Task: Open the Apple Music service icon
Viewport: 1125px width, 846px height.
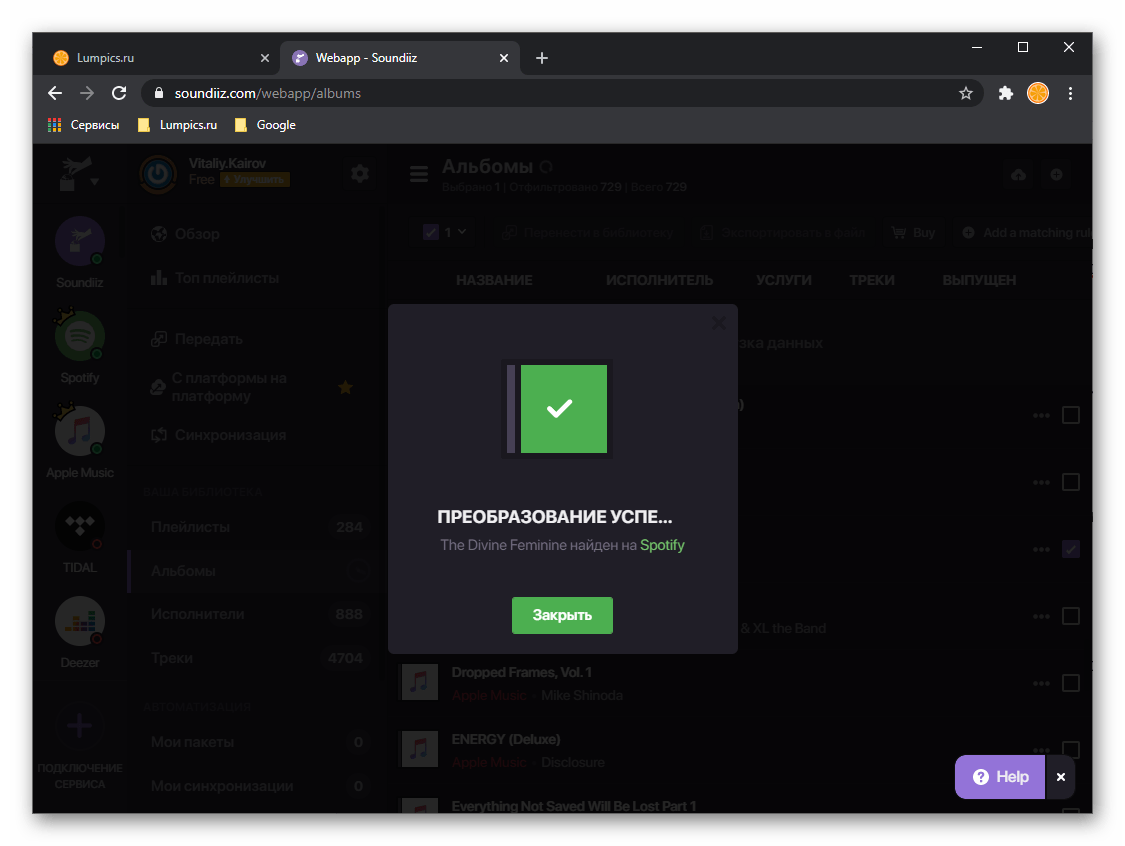Action: 80,432
